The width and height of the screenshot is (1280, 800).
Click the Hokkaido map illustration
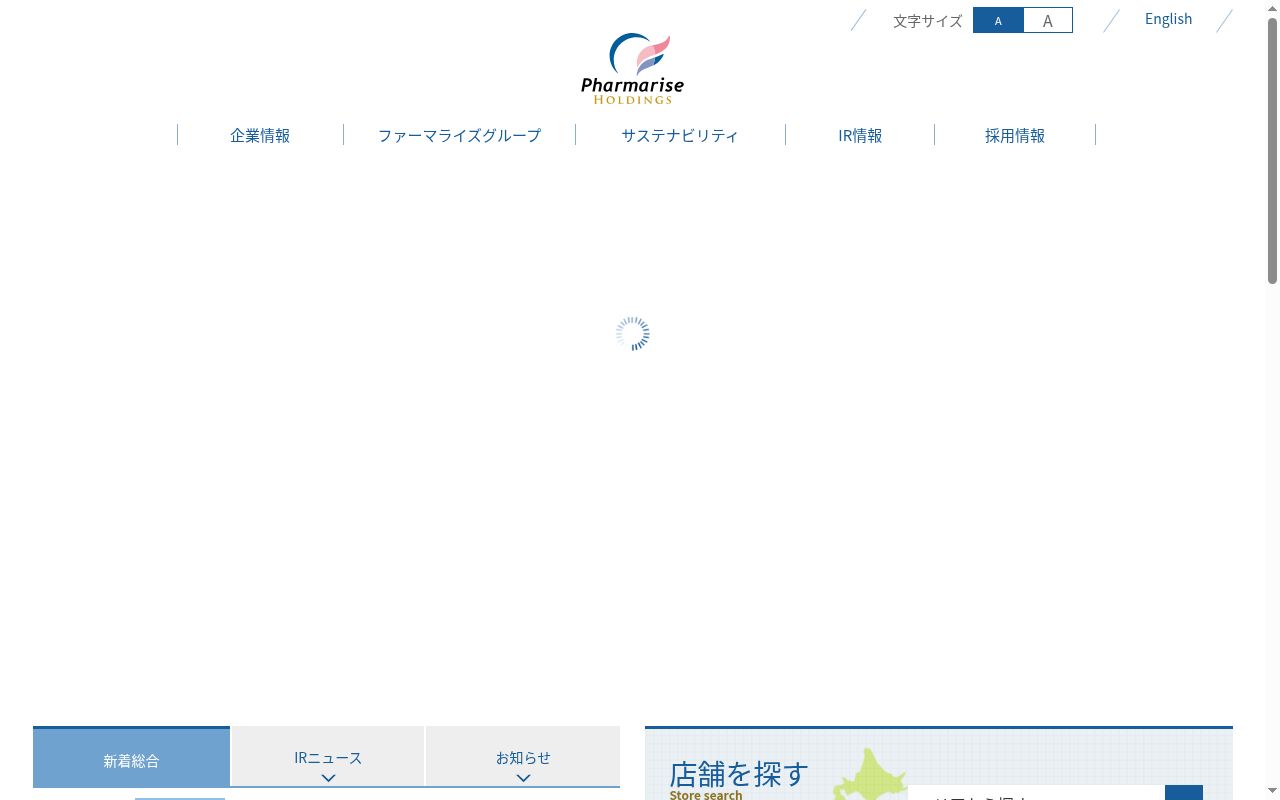pyautogui.click(x=870, y=774)
